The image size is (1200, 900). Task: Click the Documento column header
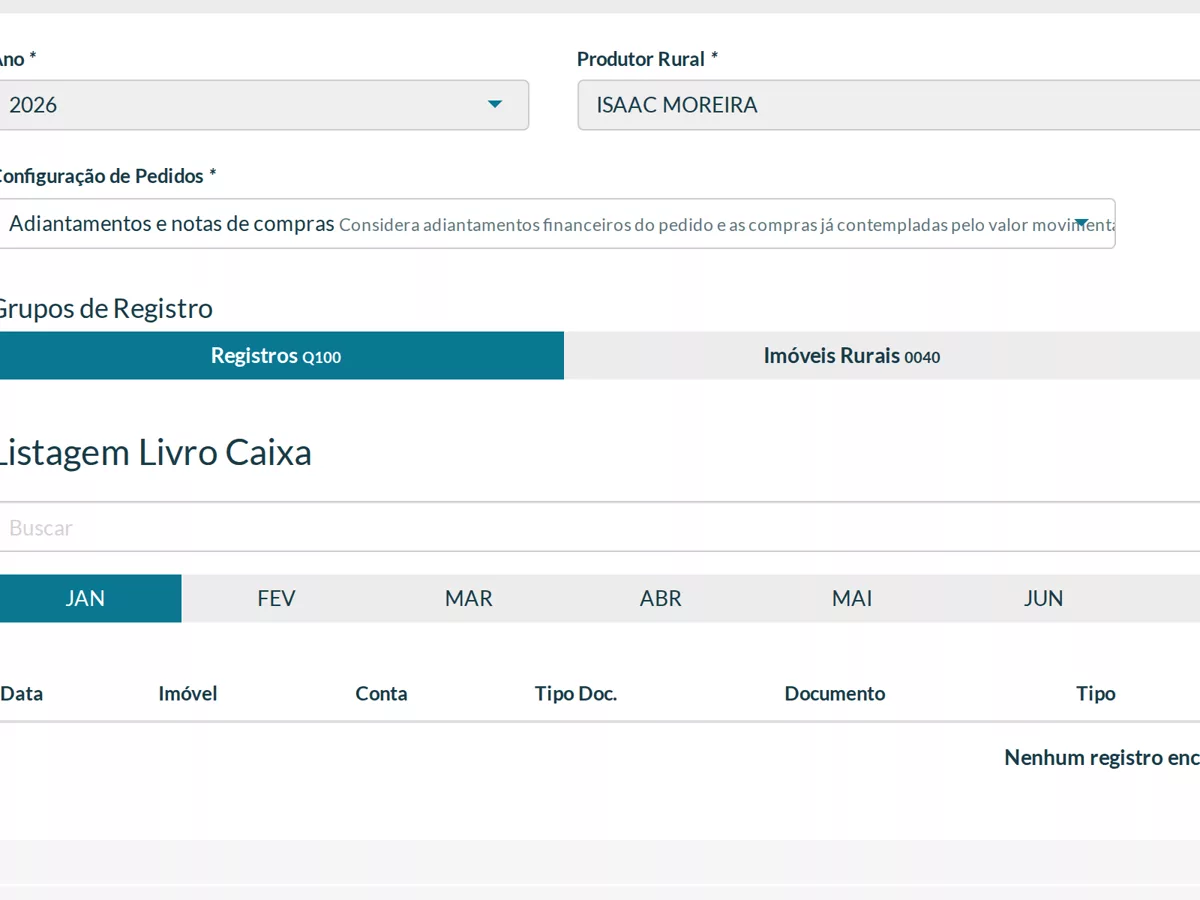pos(835,693)
